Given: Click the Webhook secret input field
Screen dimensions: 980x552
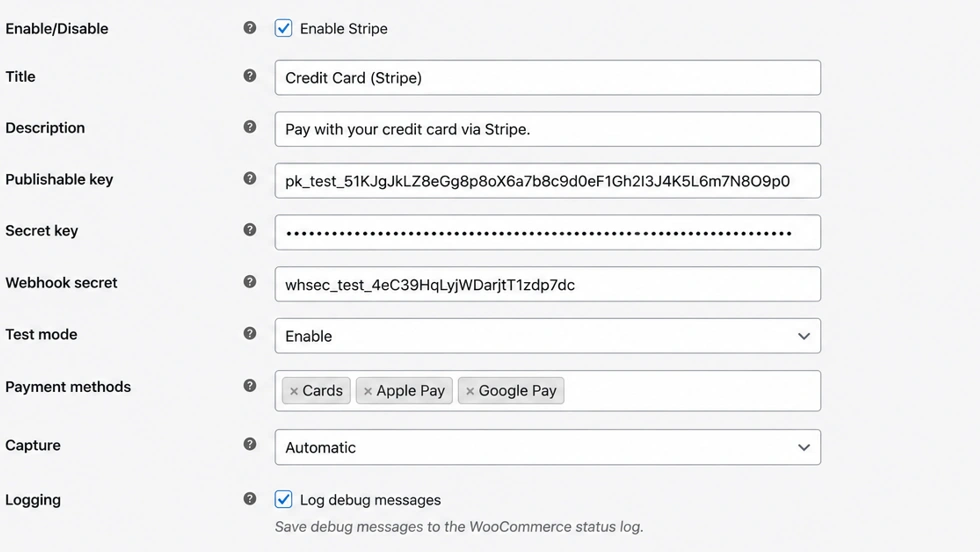Looking at the screenshot, I should (548, 284).
